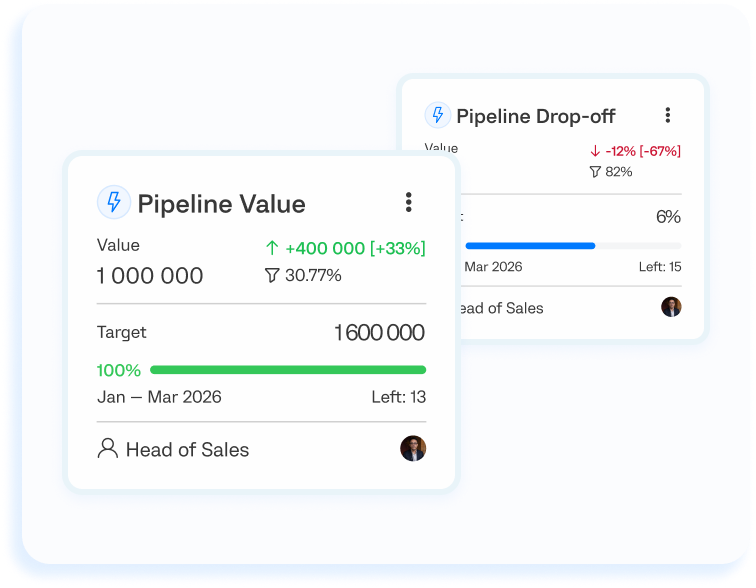The height and width of the screenshot is (588, 756).
Task: Click the Target label on Pipeline Value
Action: click(x=122, y=333)
